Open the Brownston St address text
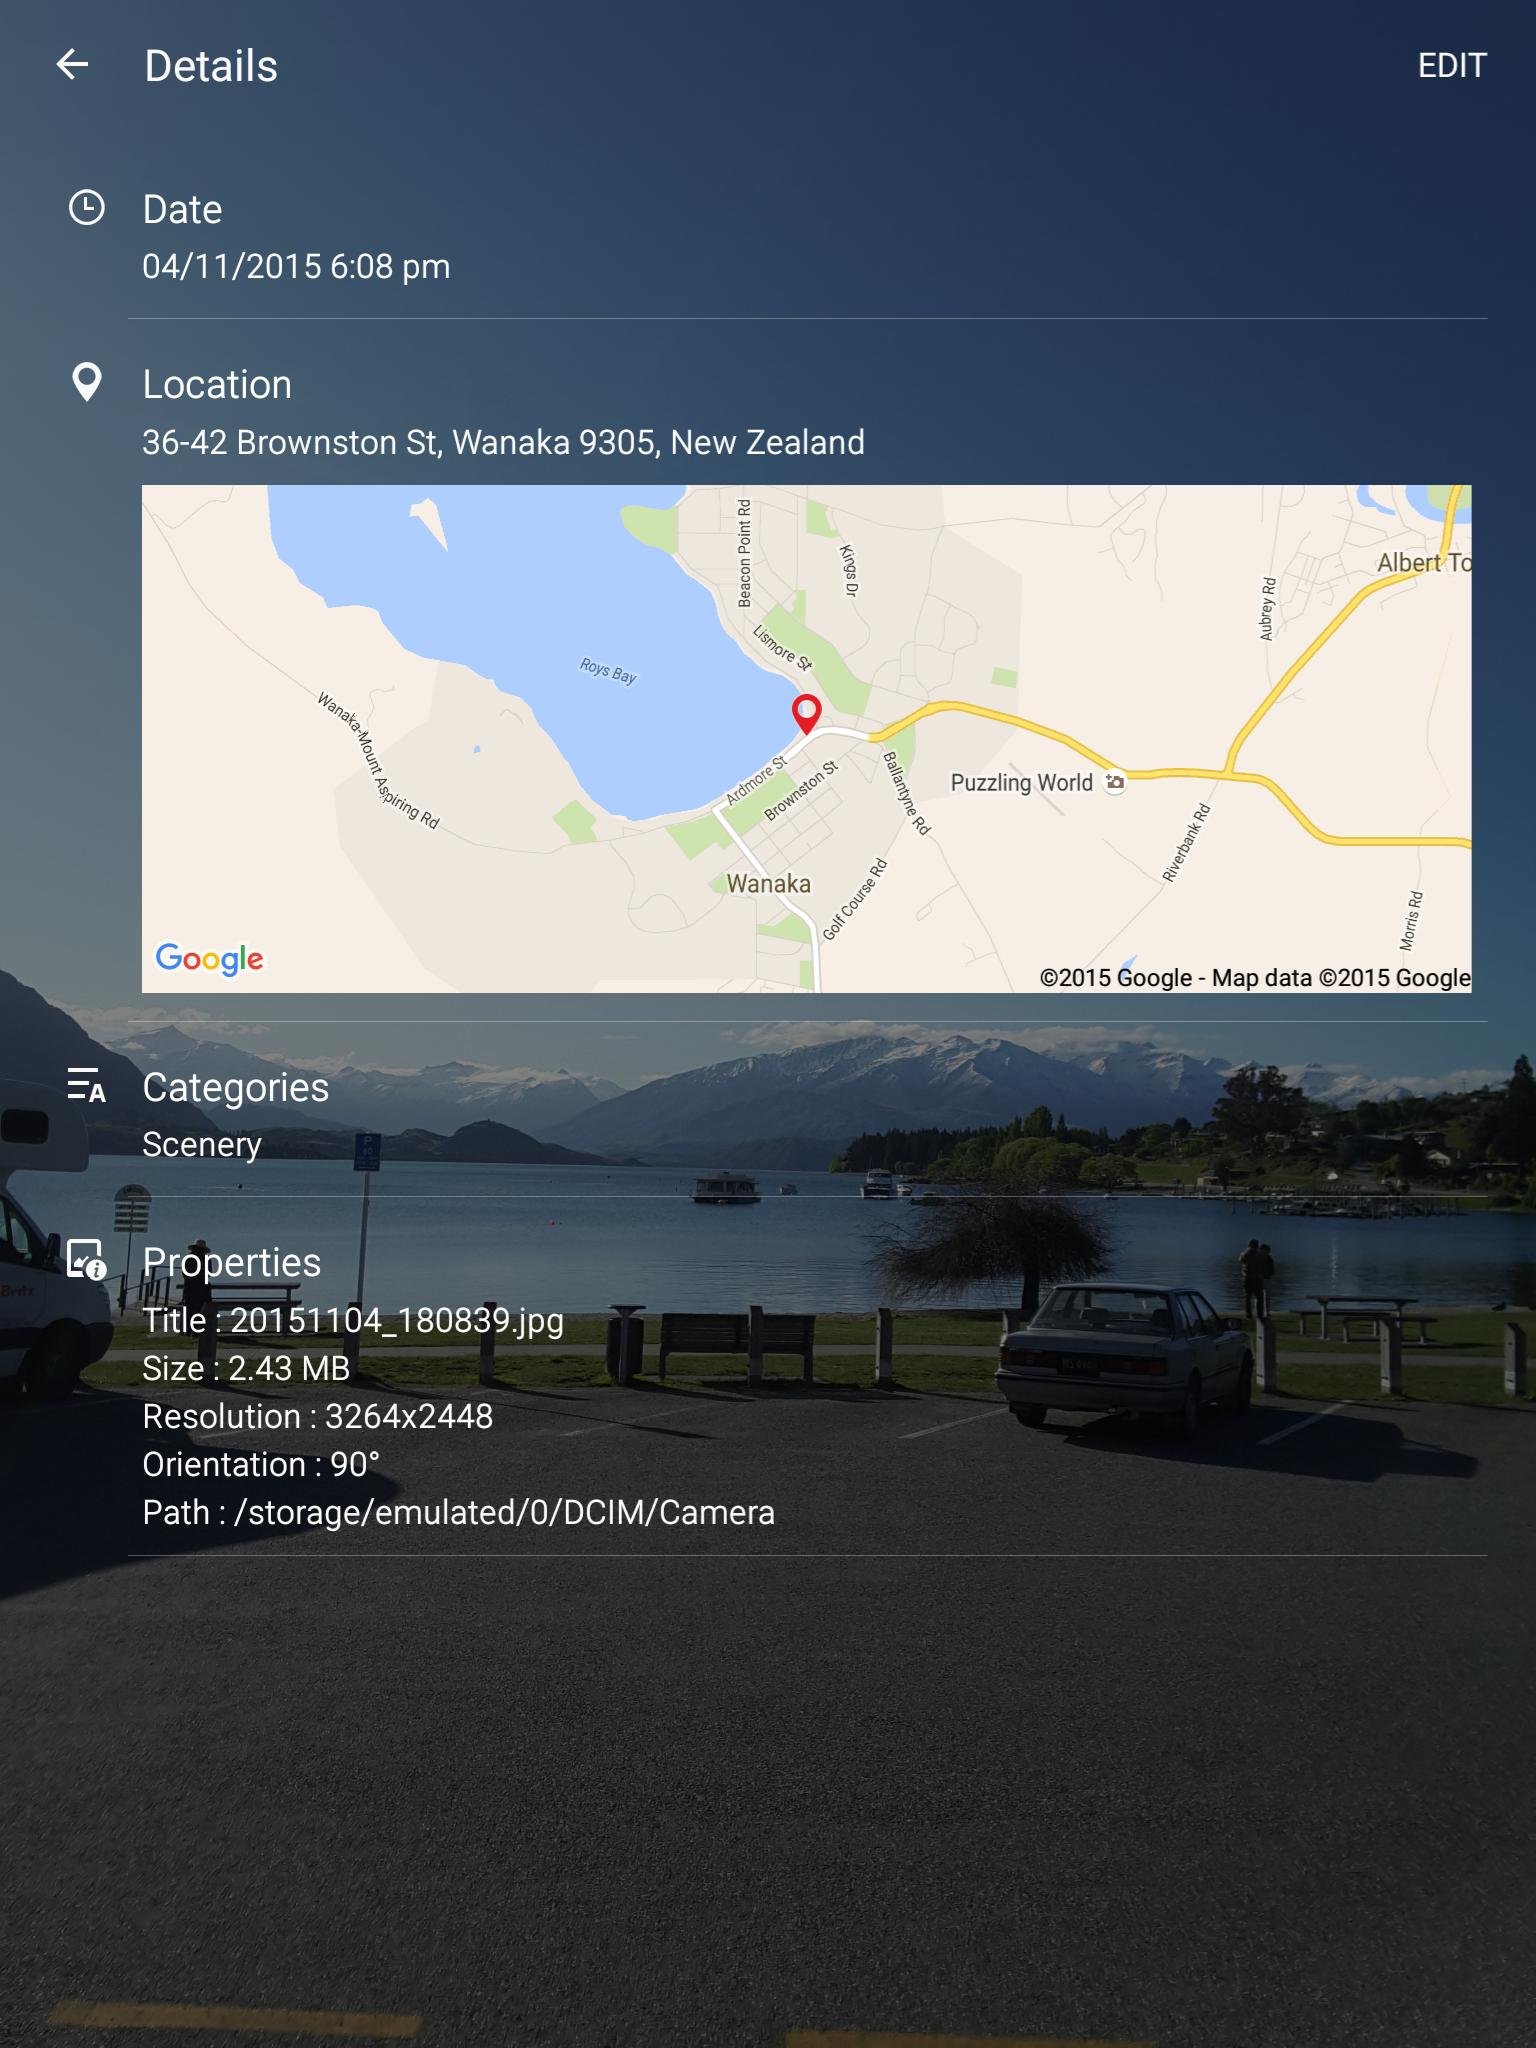Image resolution: width=1536 pixels, height=2048 pixels. [x=503, y=442]
